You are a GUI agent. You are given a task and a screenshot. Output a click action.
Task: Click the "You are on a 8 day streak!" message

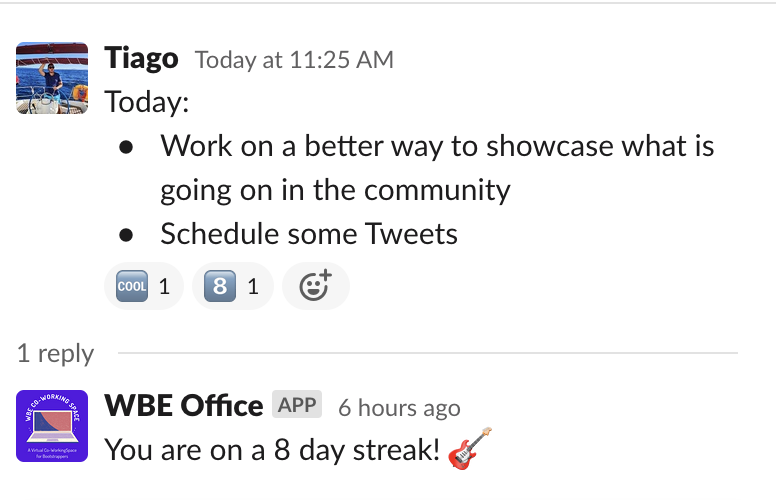pos(272,450)
